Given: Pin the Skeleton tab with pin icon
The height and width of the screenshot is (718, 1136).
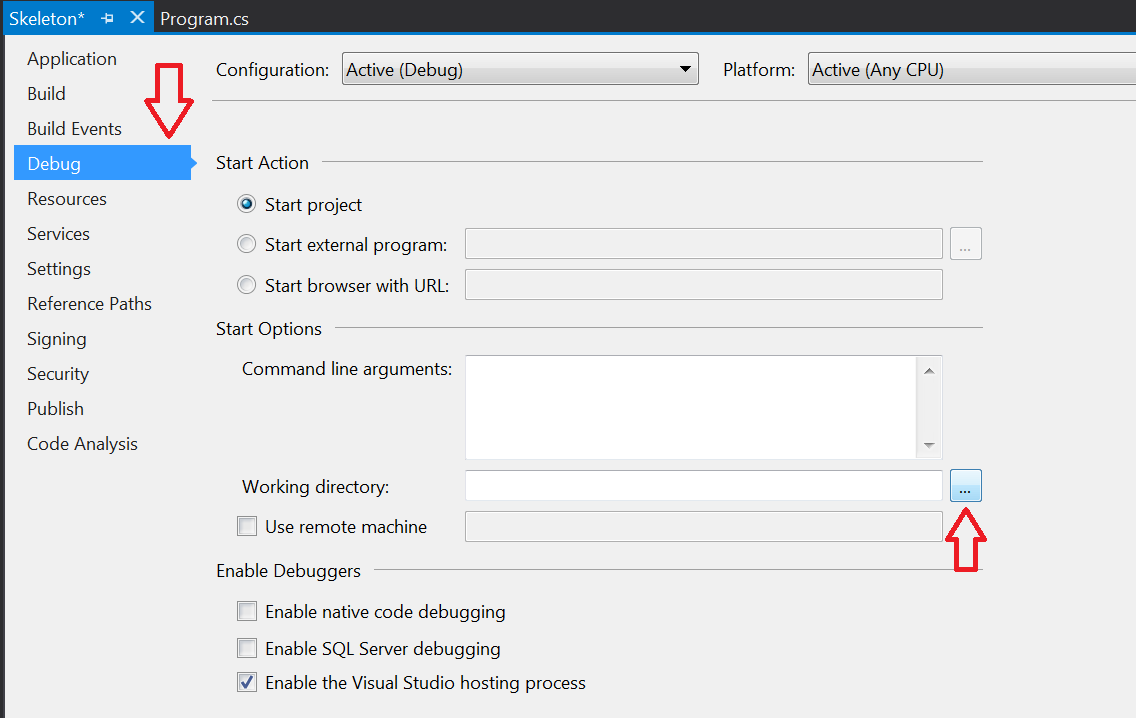Looking at the screenshot, I should pyautogui.click(x=108, y=18).
